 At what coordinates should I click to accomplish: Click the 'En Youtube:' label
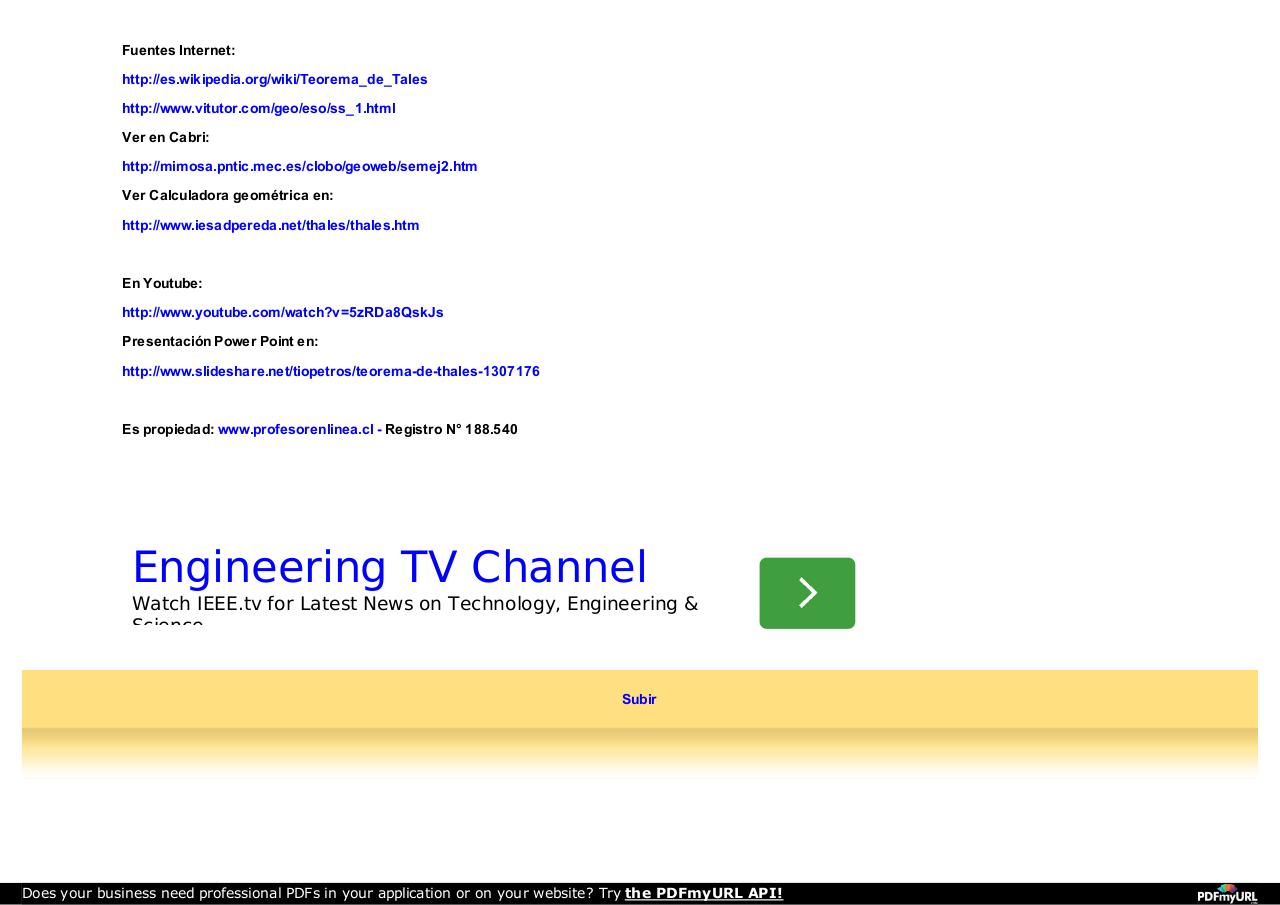(x=162, y=283)
